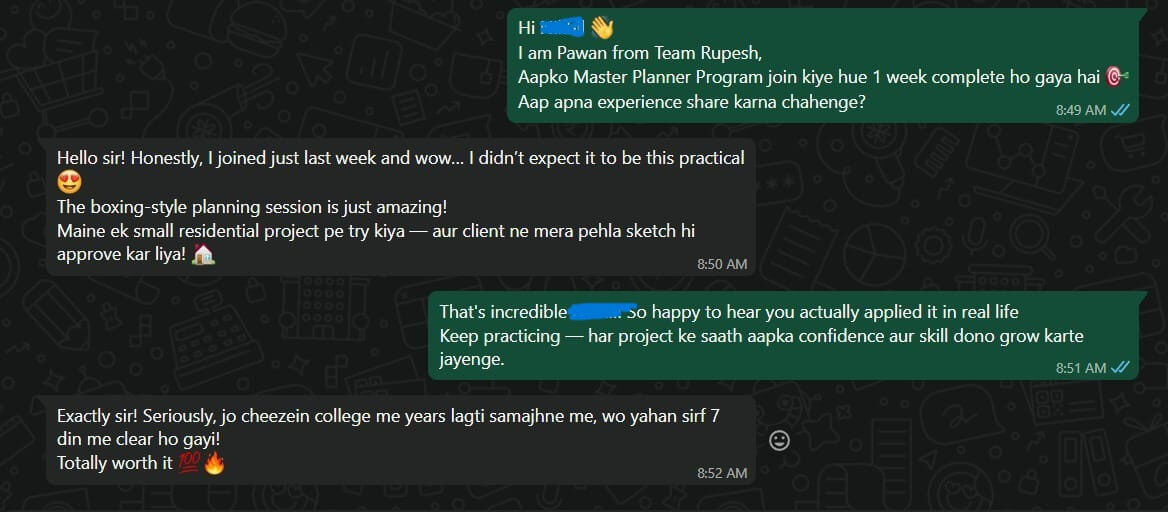Click the waving hand emoji
Viewport: 1168px width, 512px height.
click(600, 28)
